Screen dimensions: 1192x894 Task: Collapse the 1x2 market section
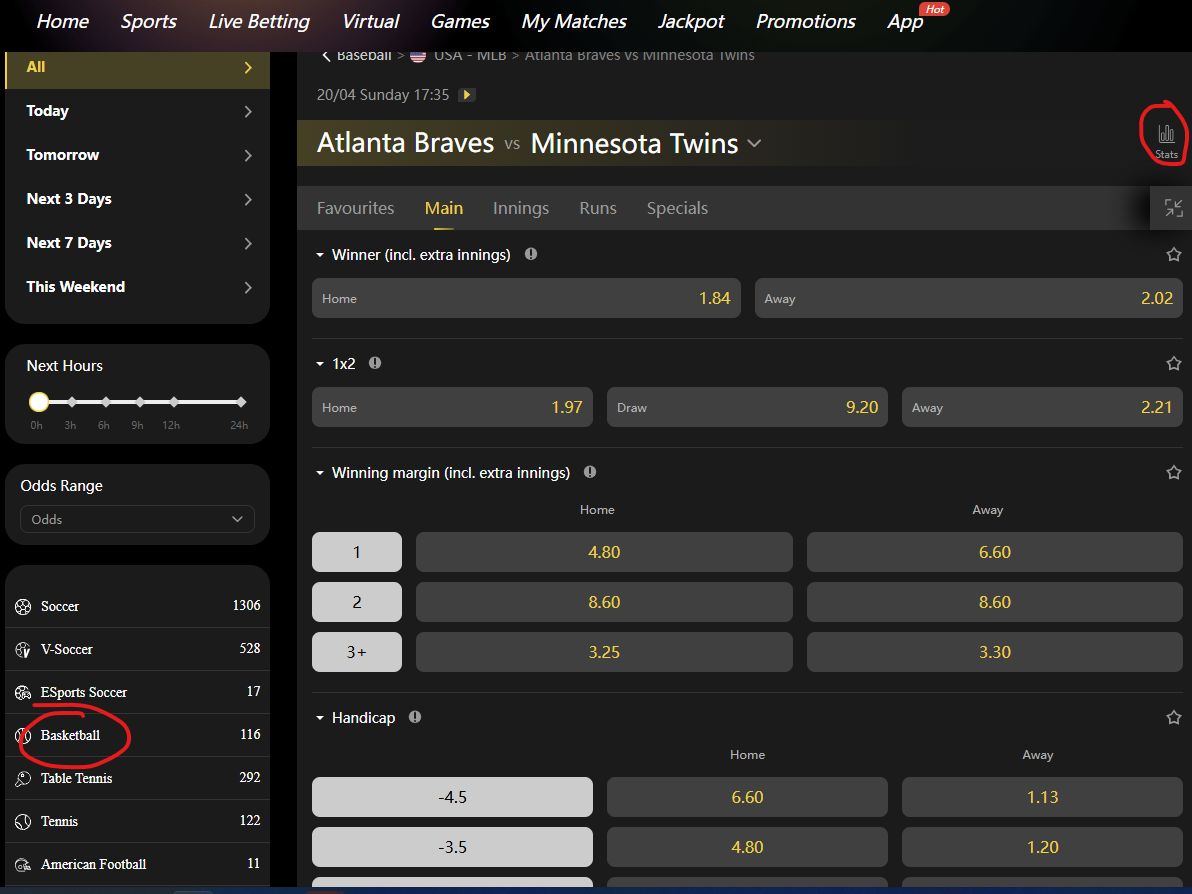pyautogui.click(x=320, y=363)
